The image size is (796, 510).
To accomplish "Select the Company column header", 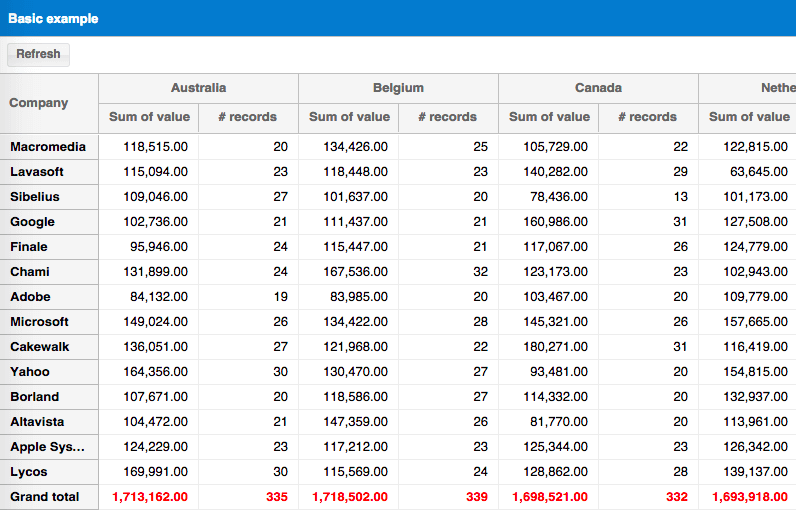I will 49,104.
